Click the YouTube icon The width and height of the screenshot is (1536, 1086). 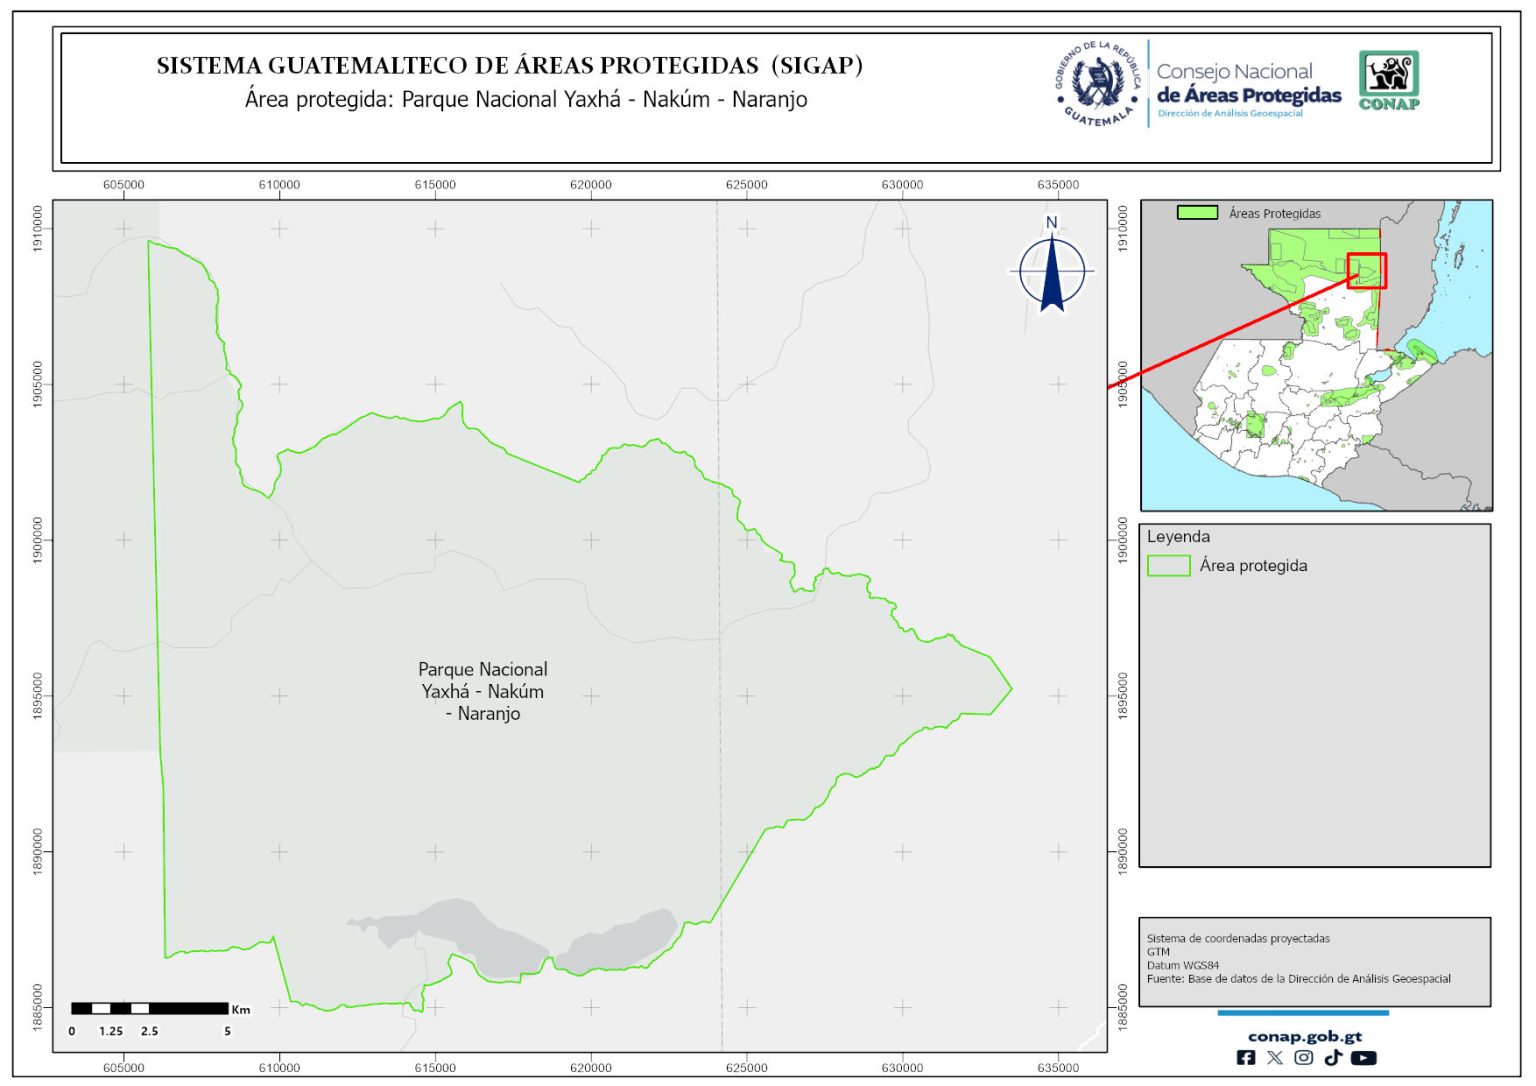[x=1364, y=1058]
